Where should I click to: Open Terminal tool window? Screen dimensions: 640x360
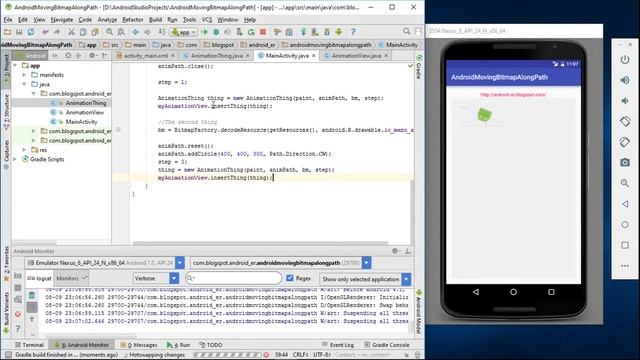click(x=29, y=345)
